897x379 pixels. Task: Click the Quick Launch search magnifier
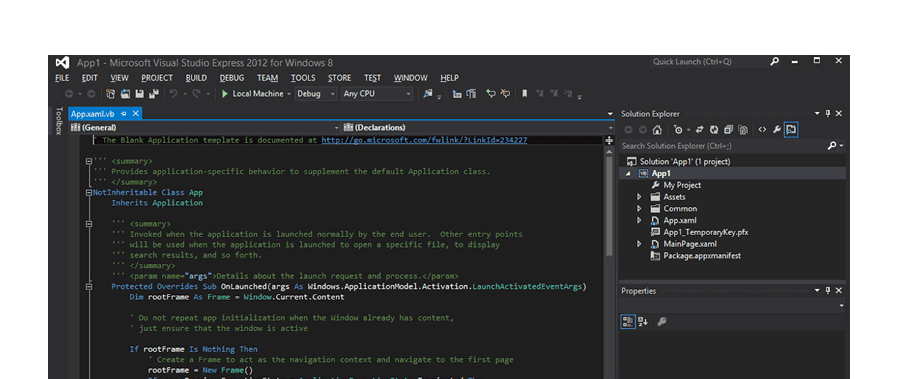pyautogui.click(x=775, y=62)
